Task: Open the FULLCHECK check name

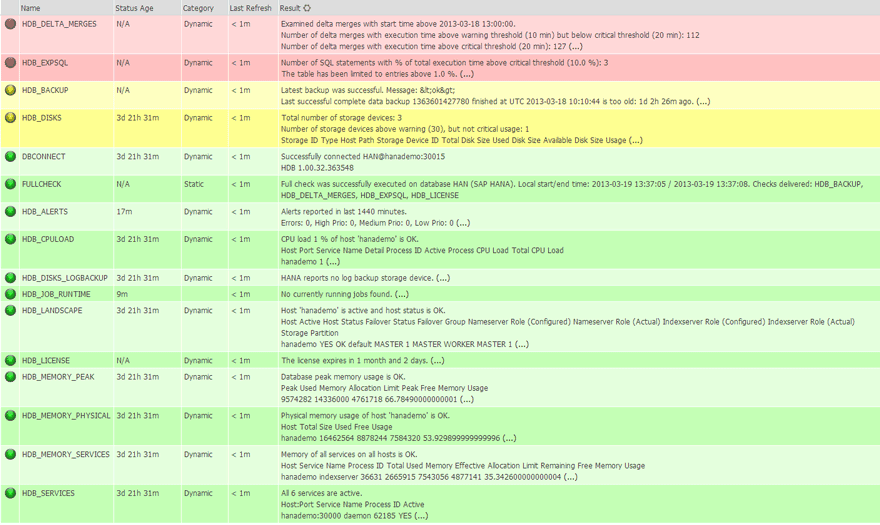Action: tap(43, 184)
